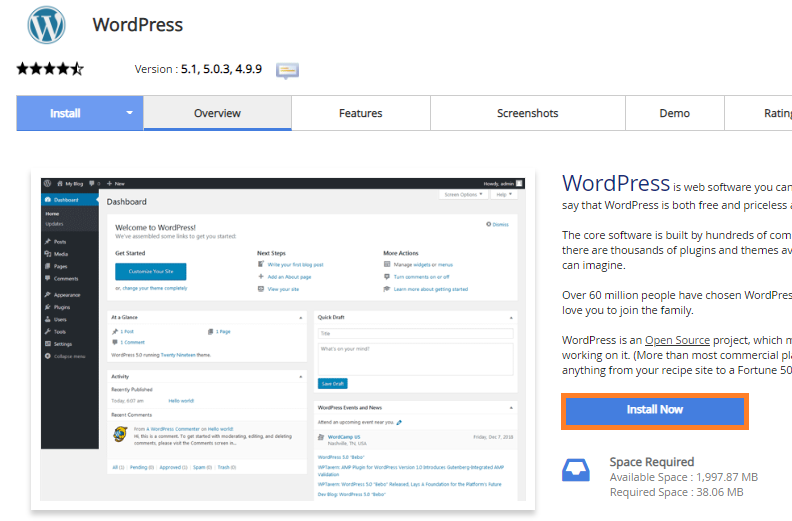Click the Space Required heading

click(652, 462)
